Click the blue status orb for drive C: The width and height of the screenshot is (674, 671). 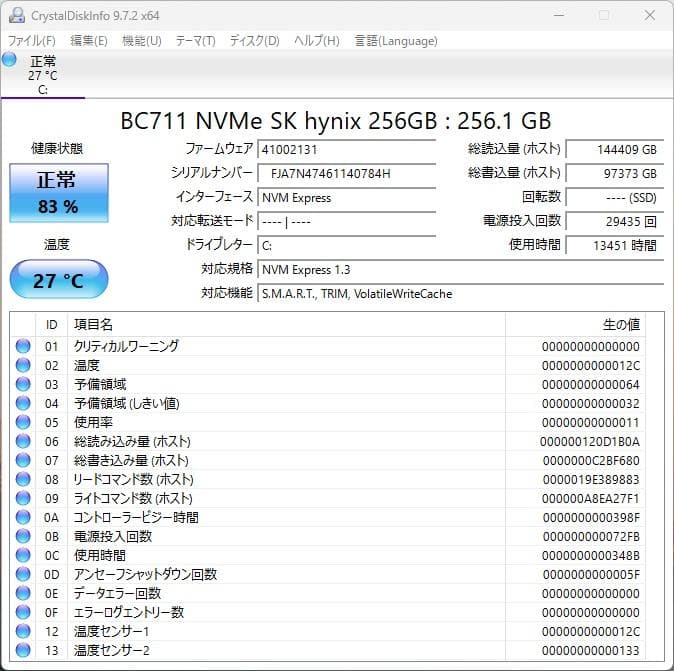9,59
